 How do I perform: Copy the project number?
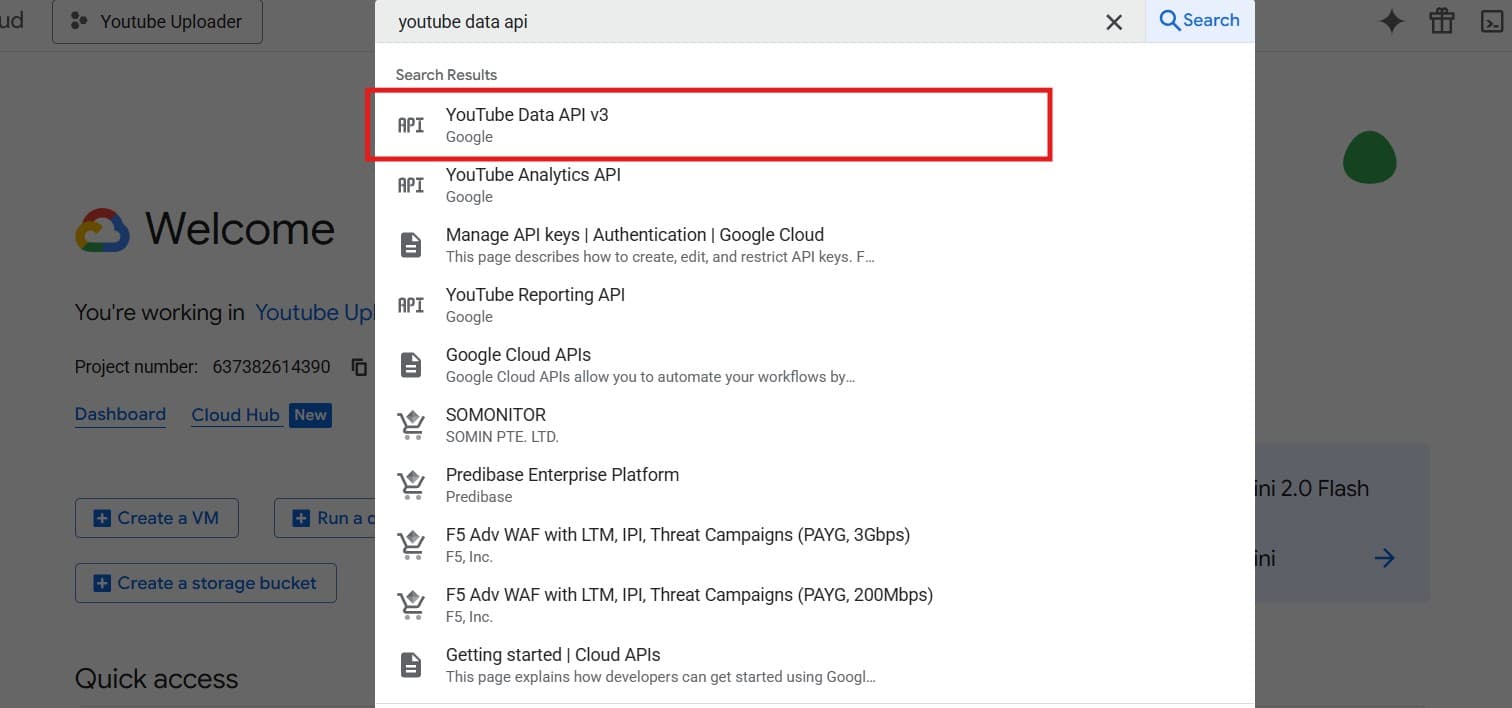(x=360, y=367)
